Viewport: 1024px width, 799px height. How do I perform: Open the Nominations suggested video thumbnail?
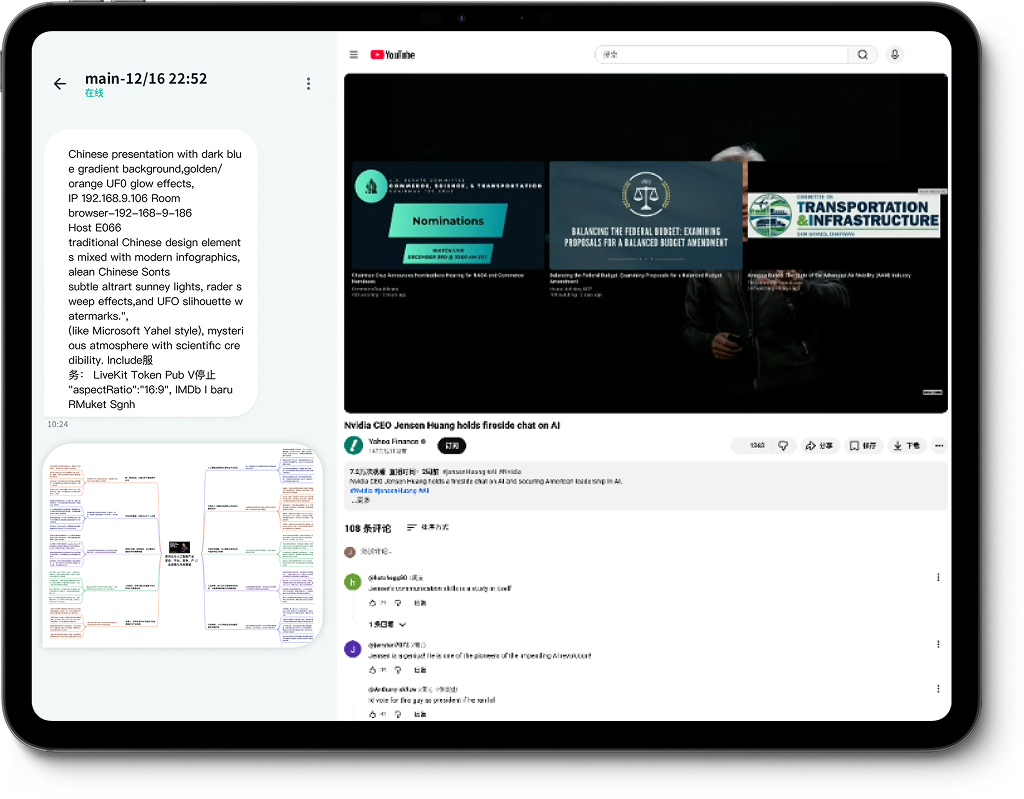coord(447,215)
